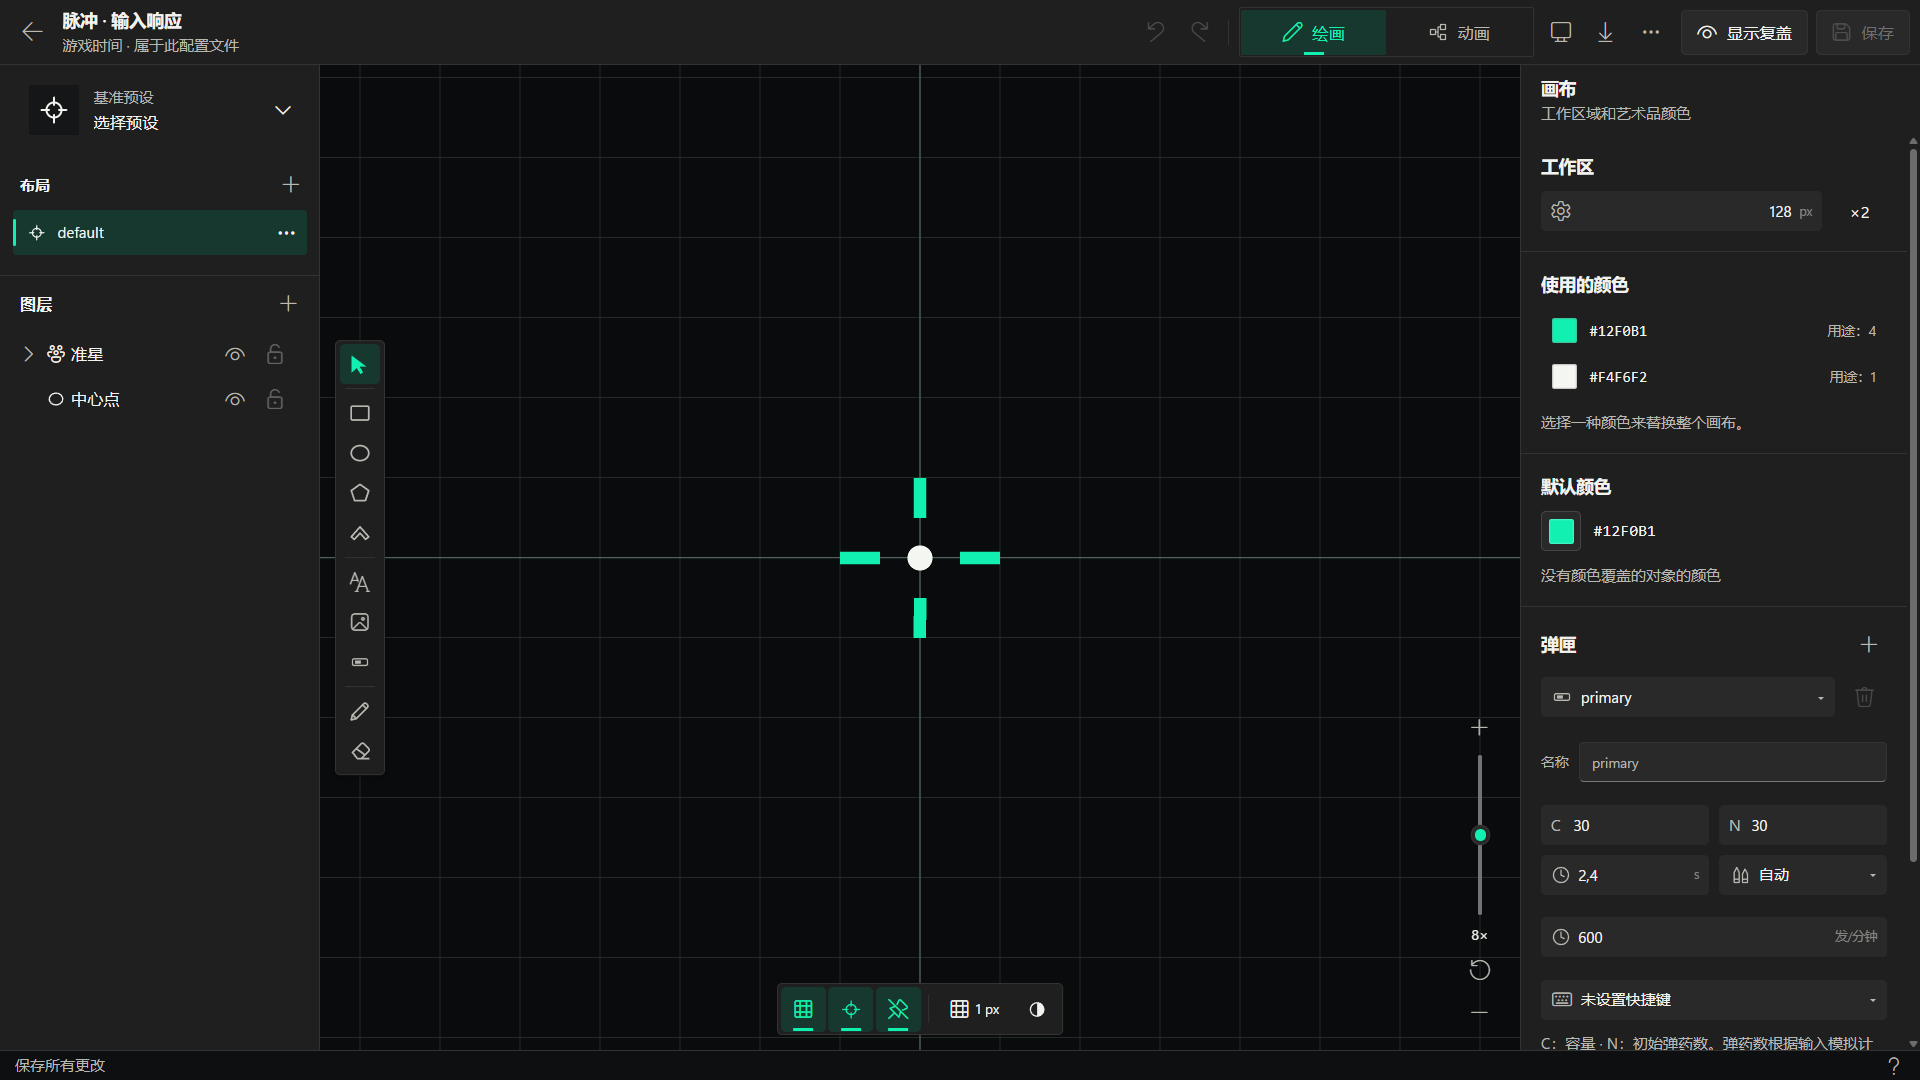Select the image insert tool
This screenshot has height=1080, width=1920.
tap(360, 622)
